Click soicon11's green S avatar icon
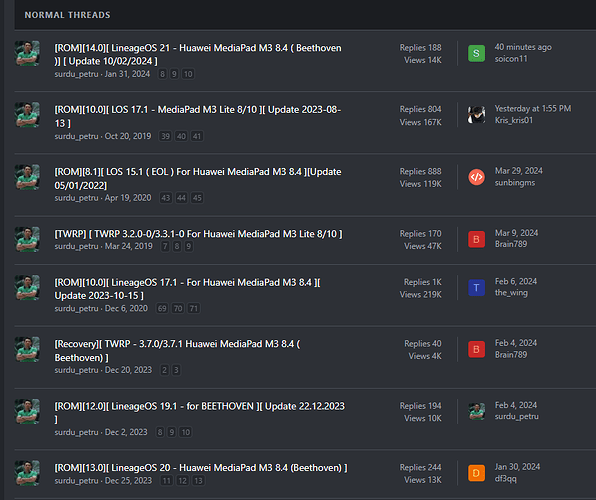This screenshot has height=500, width=596. (476, 53)
